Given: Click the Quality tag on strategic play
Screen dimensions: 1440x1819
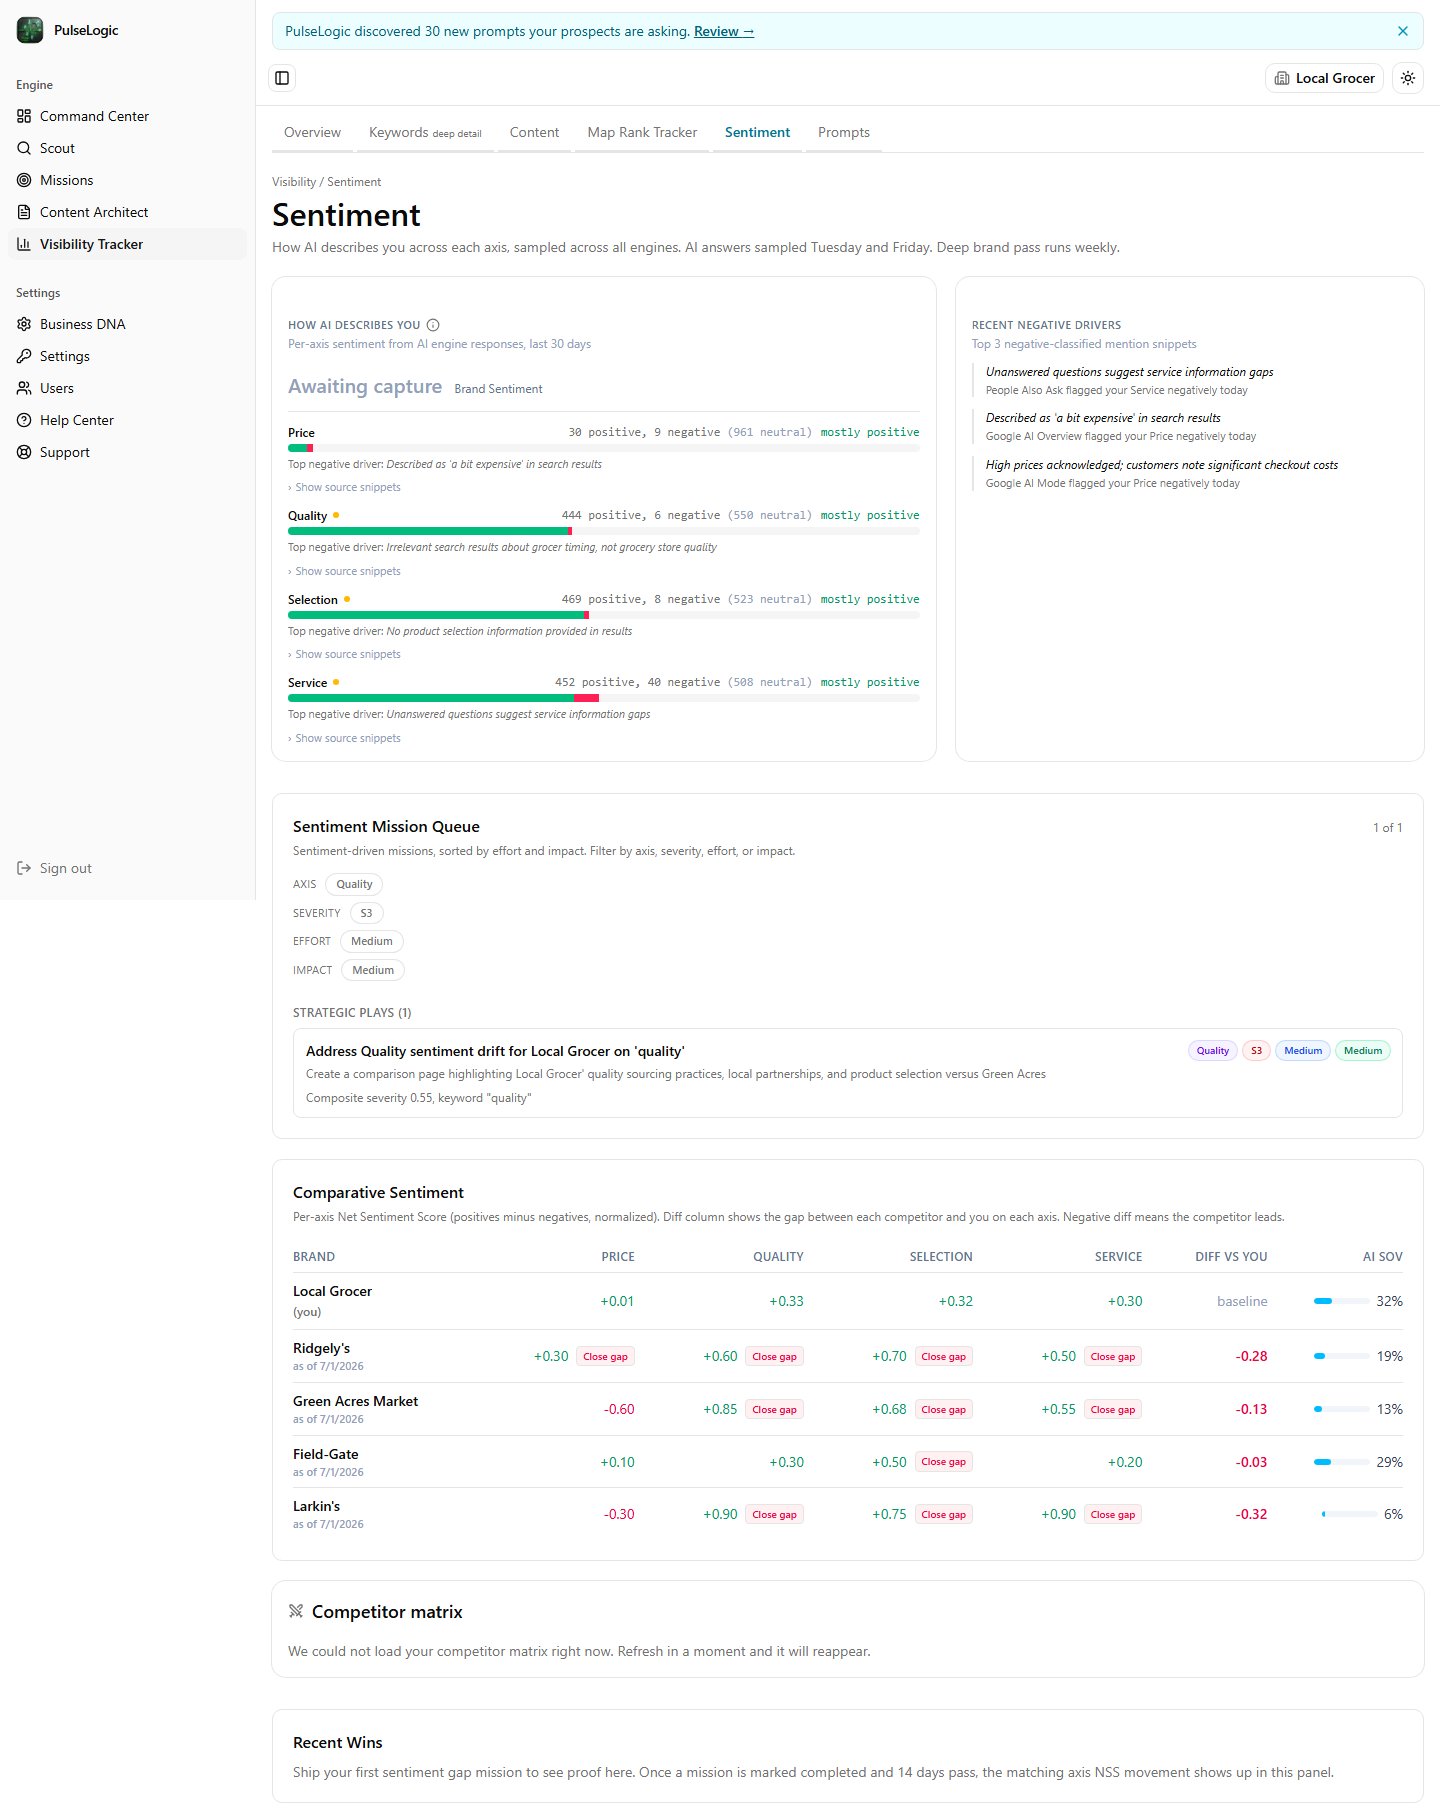Looking at the screenshot, I should click(1213, 1051).
